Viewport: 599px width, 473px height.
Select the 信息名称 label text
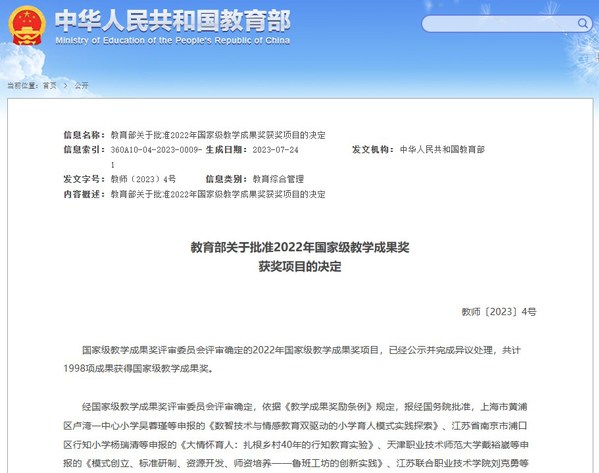pyautogui.click(x=84, y=135)
